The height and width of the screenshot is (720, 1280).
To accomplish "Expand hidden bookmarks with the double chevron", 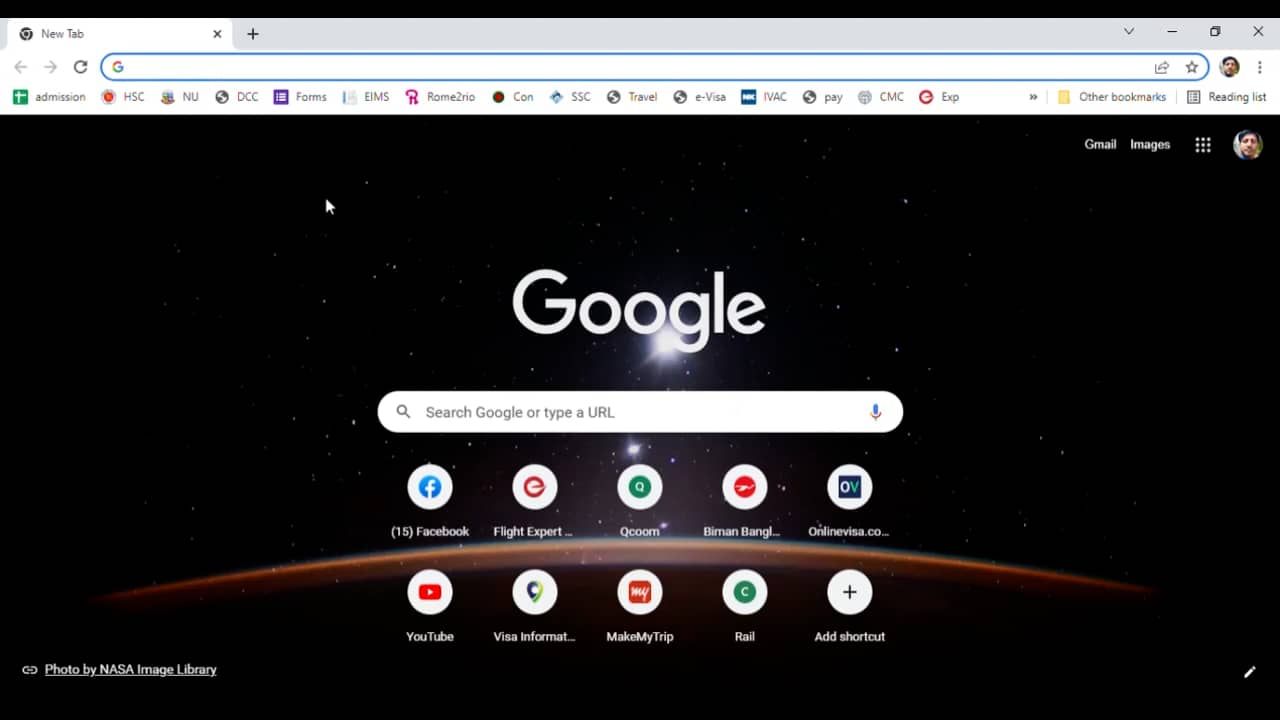I will coord(1033,97).
